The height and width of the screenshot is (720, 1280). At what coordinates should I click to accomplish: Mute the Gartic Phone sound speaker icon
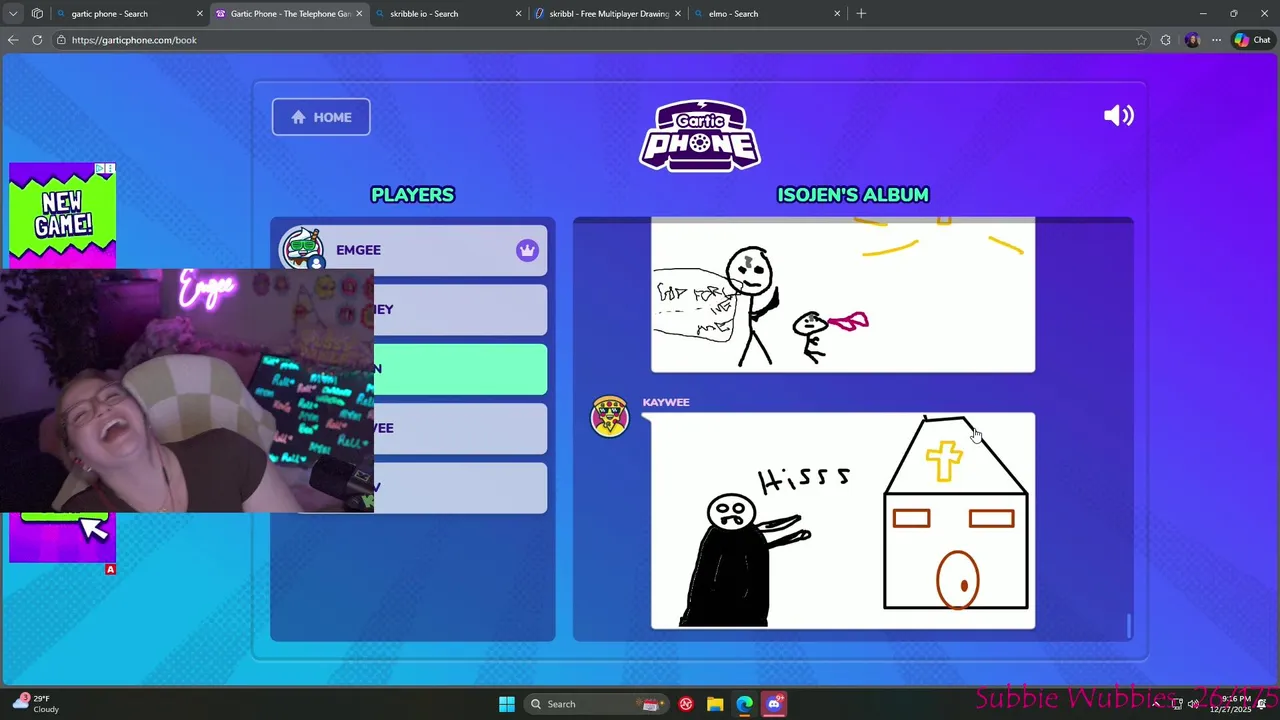[x=1118, y=116]
